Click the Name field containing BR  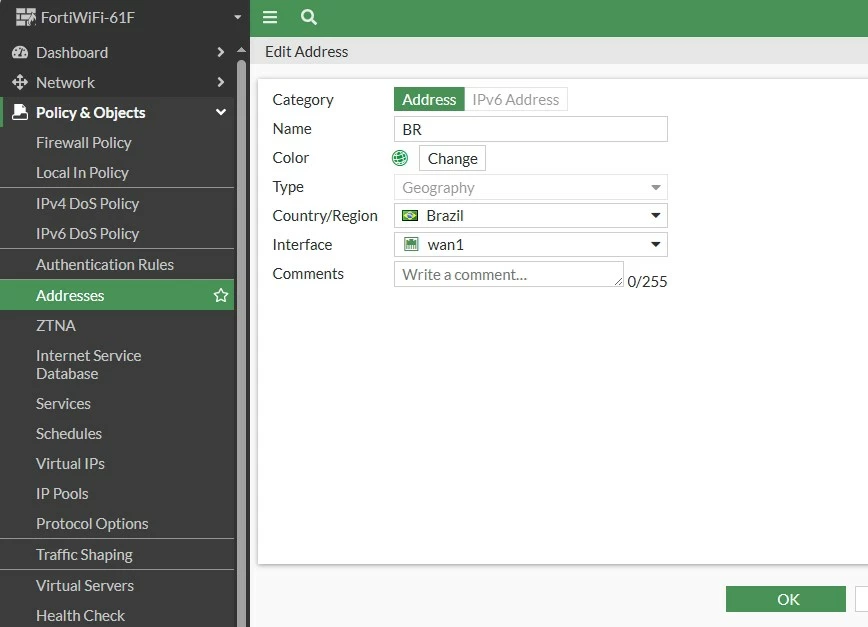tap(531, 129)
